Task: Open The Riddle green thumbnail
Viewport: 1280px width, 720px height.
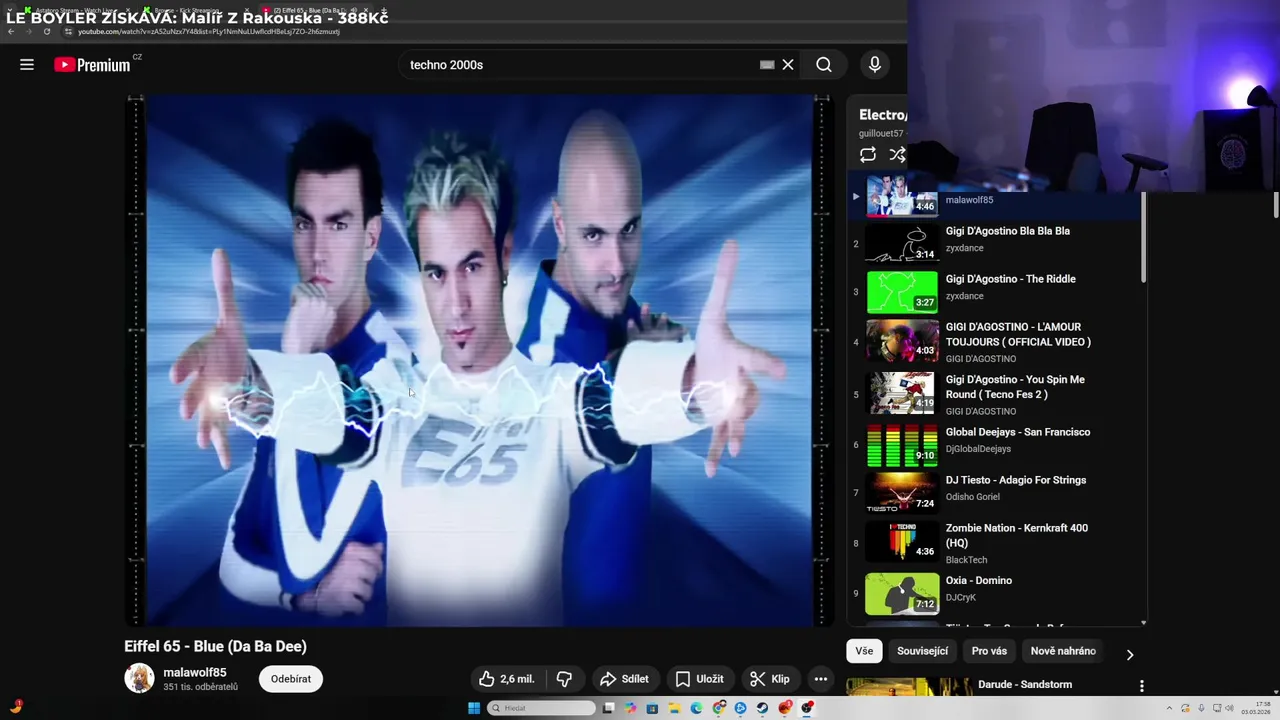Action: [x=902, y=292]
